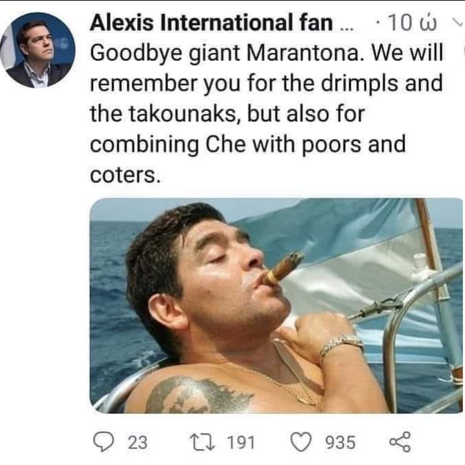Click the 23 replies count
465x465 pixels.
coord(138,443)
